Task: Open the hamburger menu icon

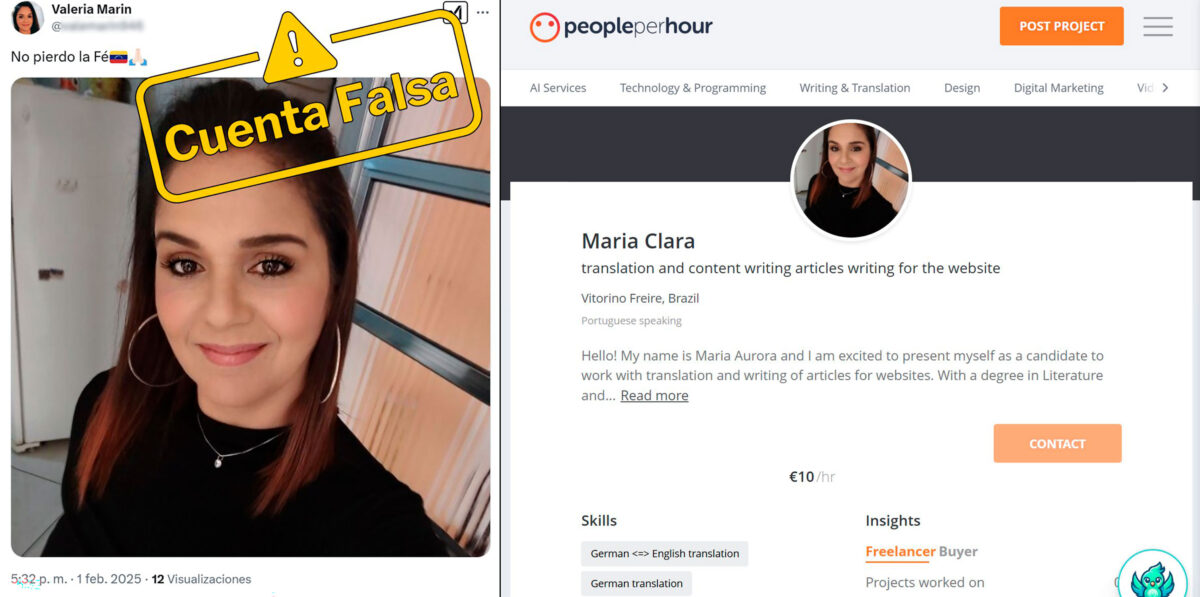Action: pyautogui.click(x=1158, y=27)
